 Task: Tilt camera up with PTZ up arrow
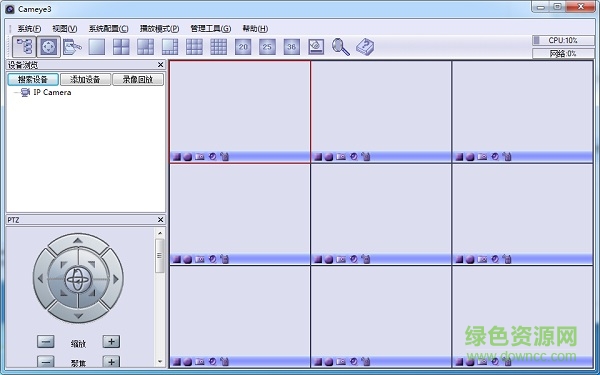pos(78,241)
